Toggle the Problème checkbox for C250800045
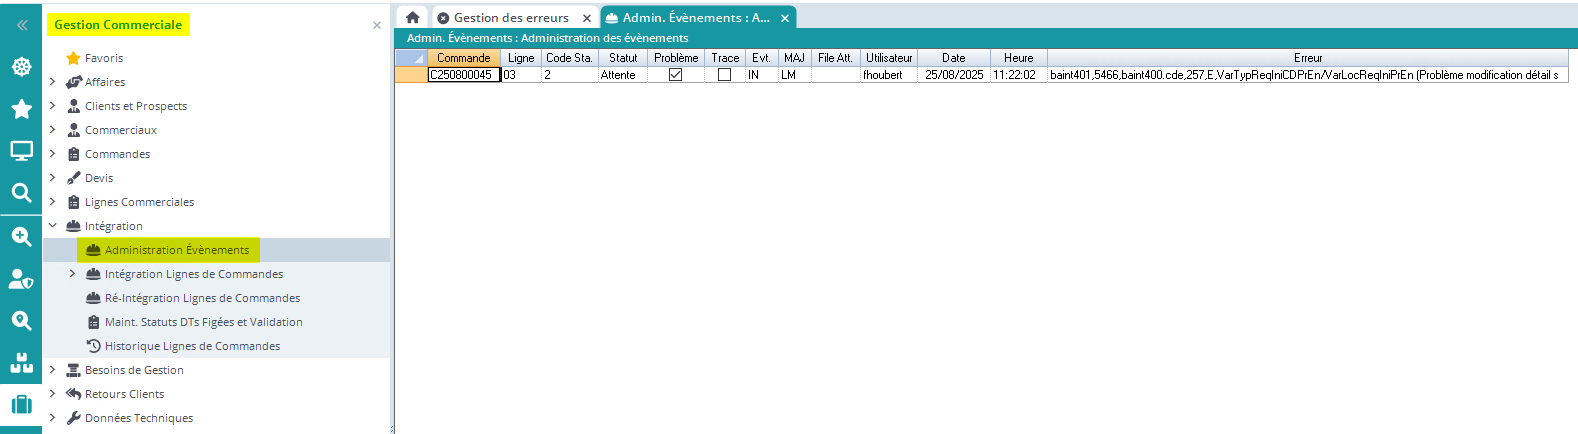 point(675,75)
